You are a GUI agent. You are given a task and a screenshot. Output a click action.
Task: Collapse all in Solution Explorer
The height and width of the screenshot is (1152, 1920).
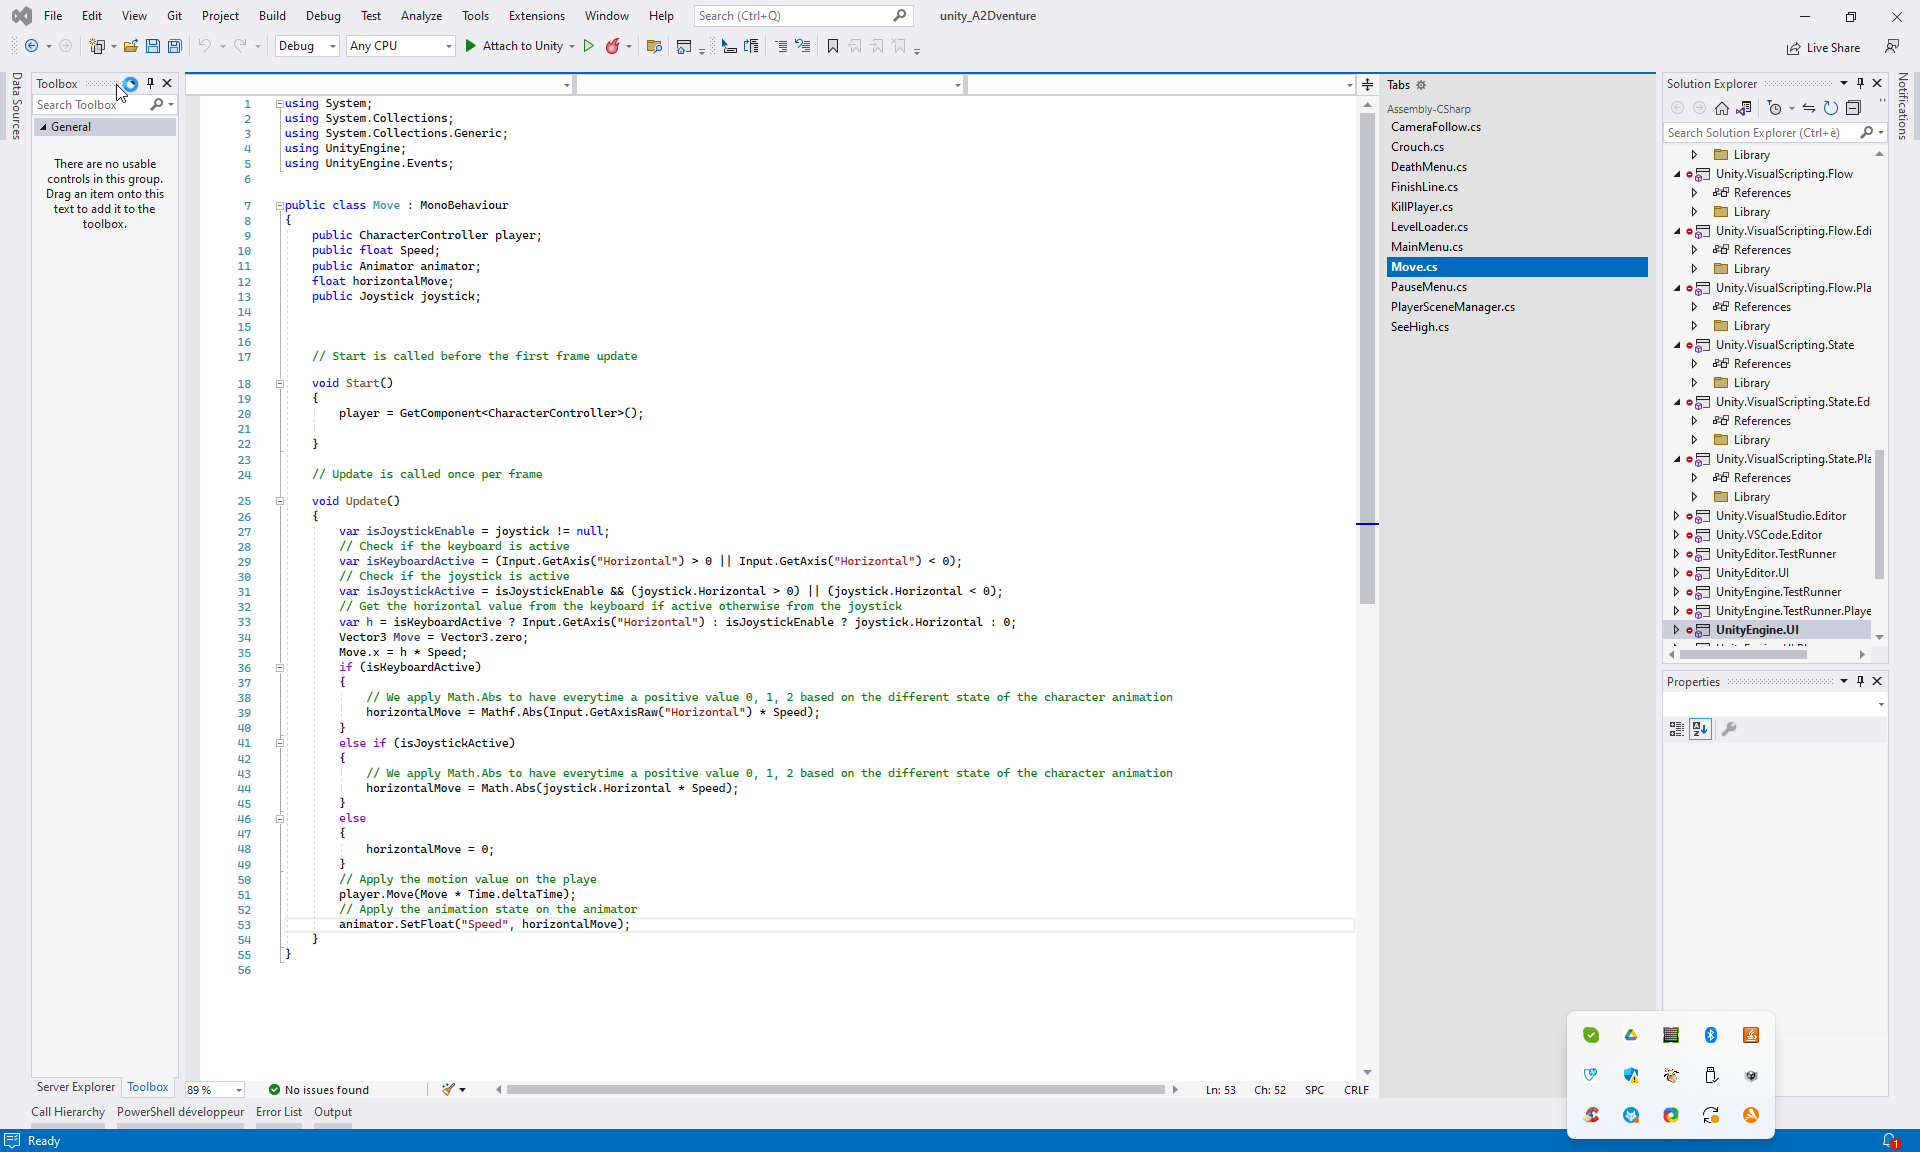pyautogui.click(x=1853, y=108)
